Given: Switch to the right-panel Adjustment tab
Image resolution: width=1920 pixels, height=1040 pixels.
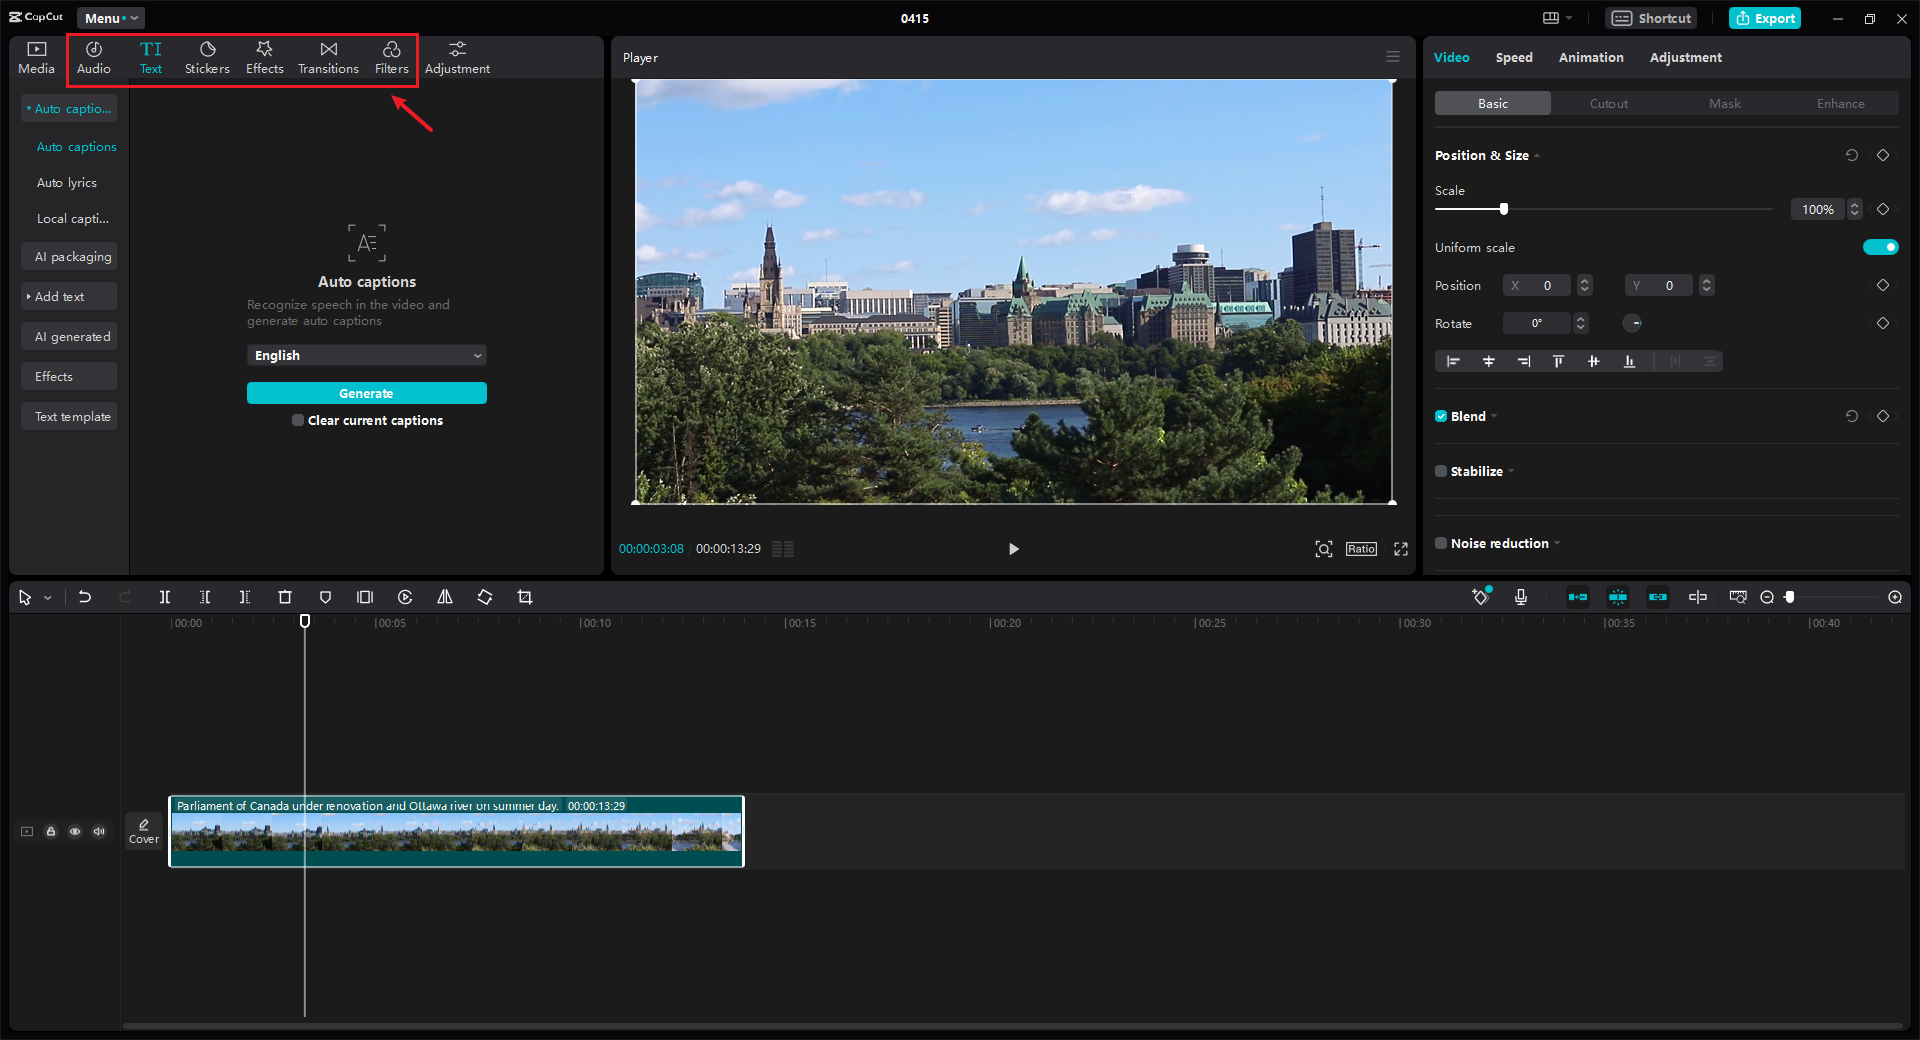Looking at the screenshot, I should (x=1686, y=57).
